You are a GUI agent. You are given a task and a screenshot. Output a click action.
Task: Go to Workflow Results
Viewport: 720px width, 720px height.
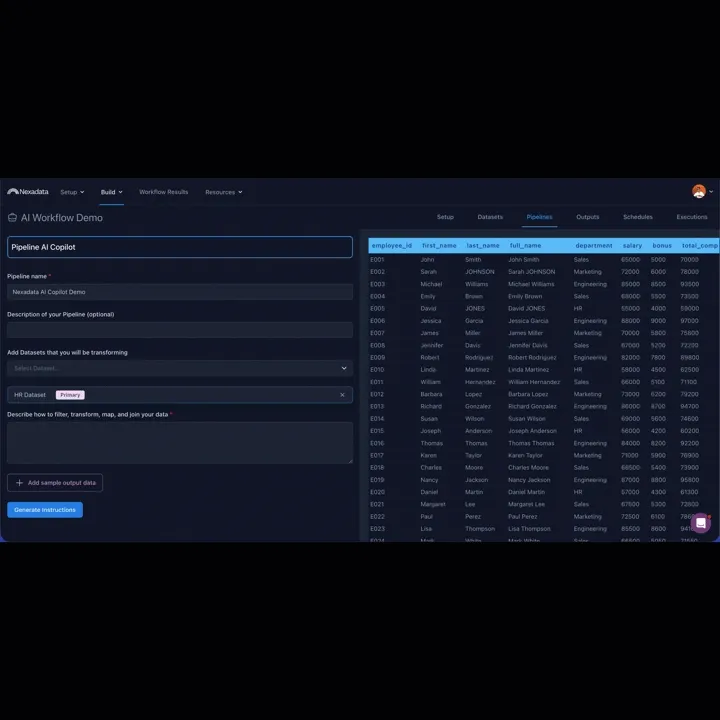pyautogui.click(x=163, y=192)
